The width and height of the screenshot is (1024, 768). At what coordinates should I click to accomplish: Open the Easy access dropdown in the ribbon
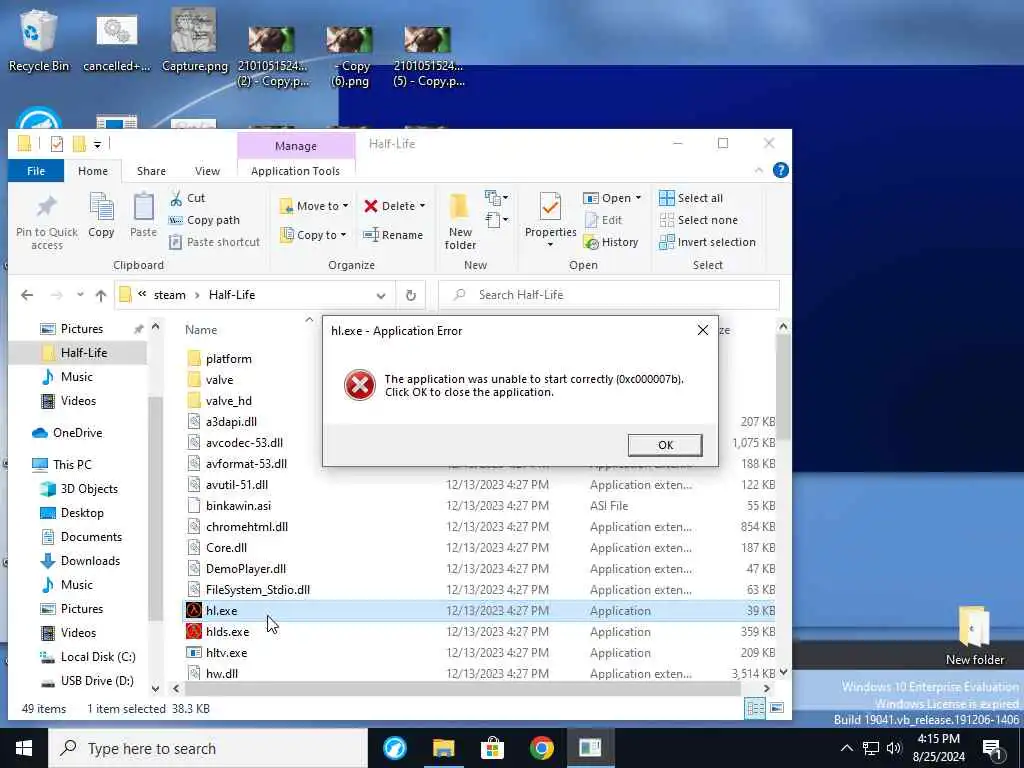tap(496, 219)
